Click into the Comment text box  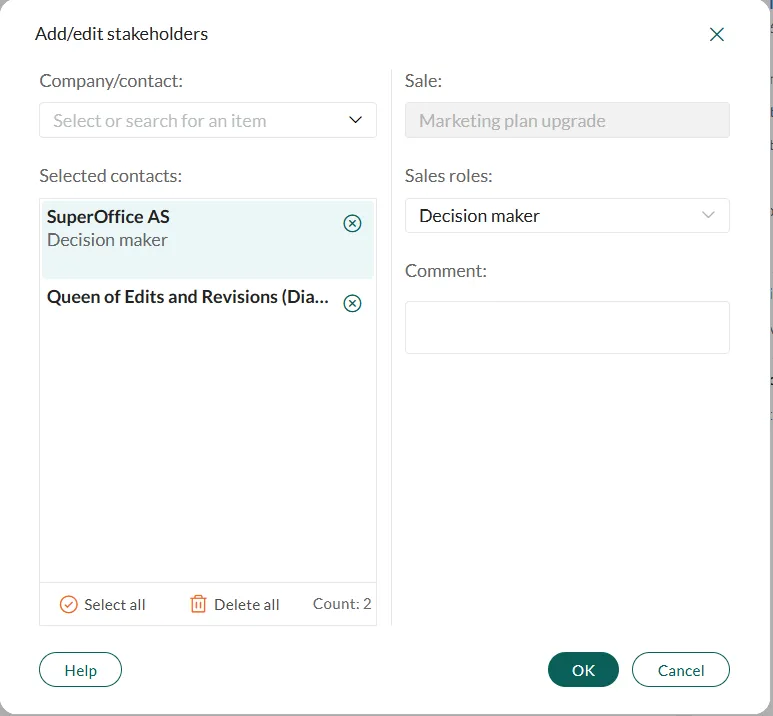(567, 327)
